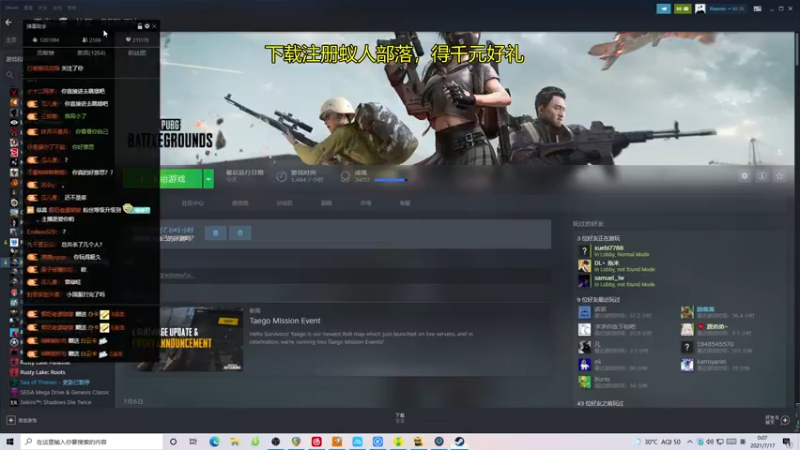The width and height of the screenshot is (800, 450).
Task: Open the Reeven account dropdown
Action: pos(727,9)
